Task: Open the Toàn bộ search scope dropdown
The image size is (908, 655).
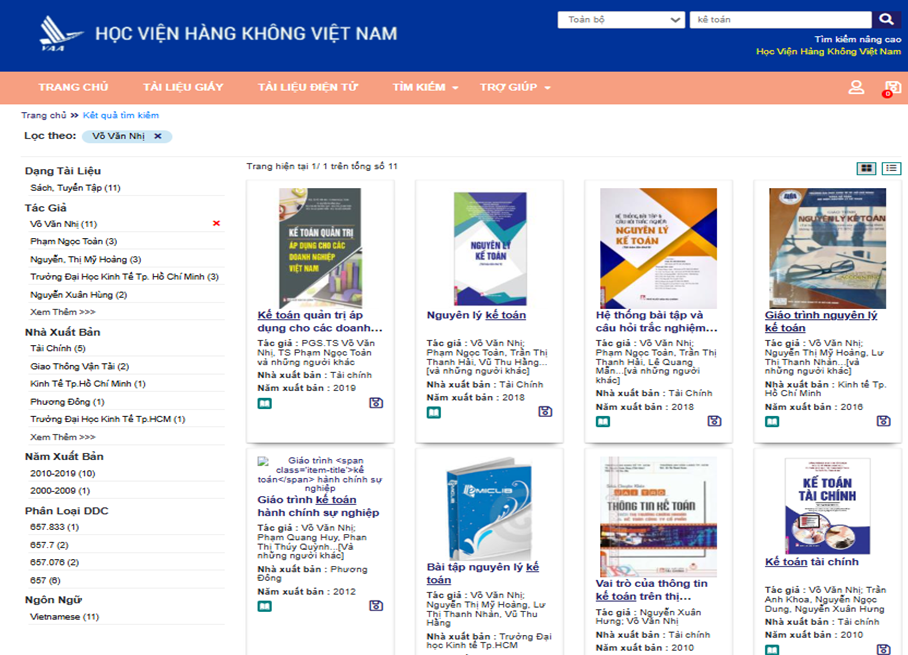Action: [x=621, y=20]
